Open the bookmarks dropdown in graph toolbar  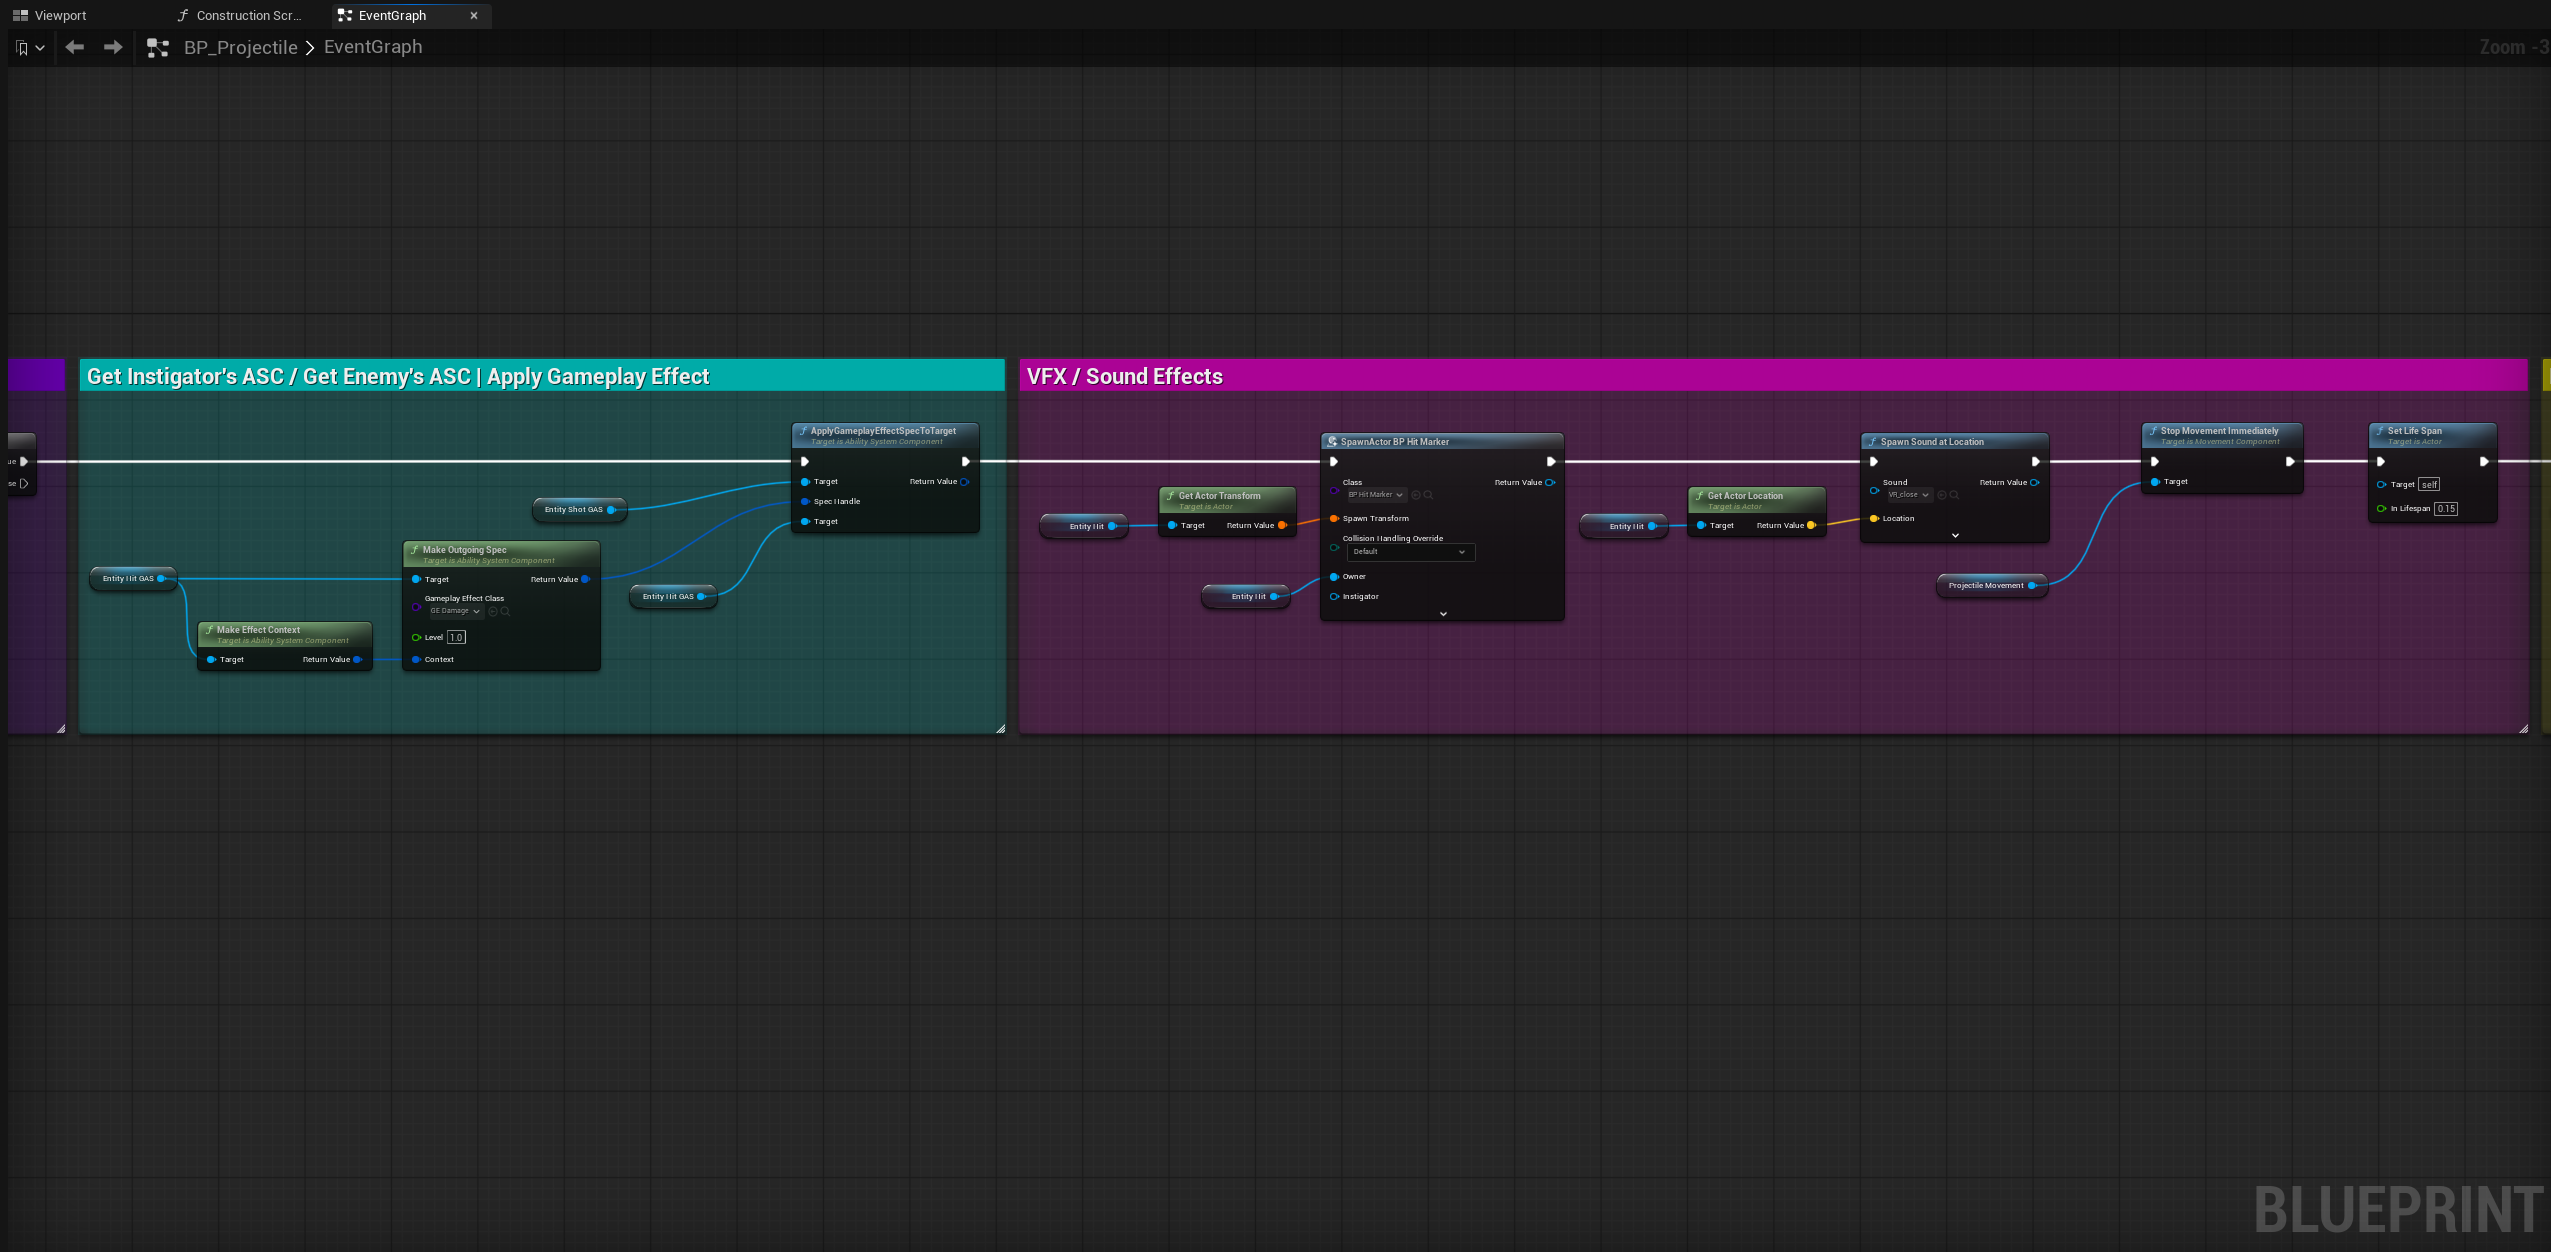30,47
